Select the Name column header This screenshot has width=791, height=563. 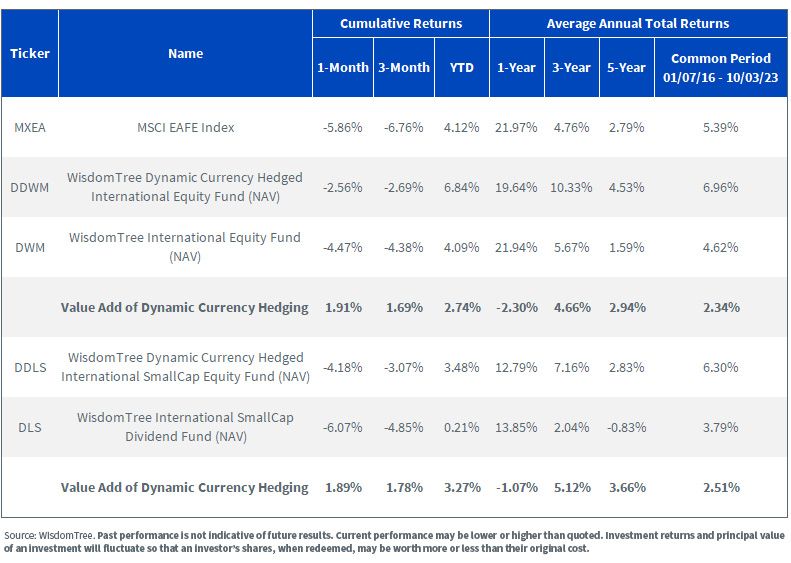pos(186,53)
